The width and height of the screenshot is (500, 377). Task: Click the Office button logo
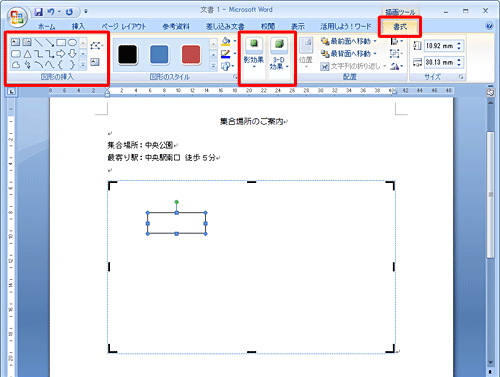click(17, 17)
